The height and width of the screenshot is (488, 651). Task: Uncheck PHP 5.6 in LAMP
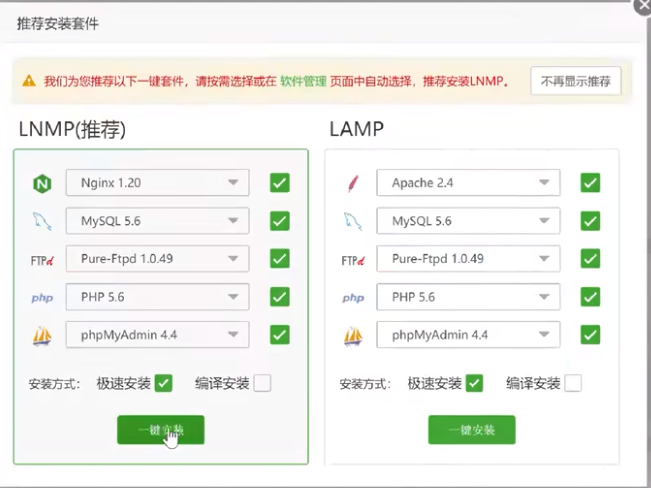(590, 297)
